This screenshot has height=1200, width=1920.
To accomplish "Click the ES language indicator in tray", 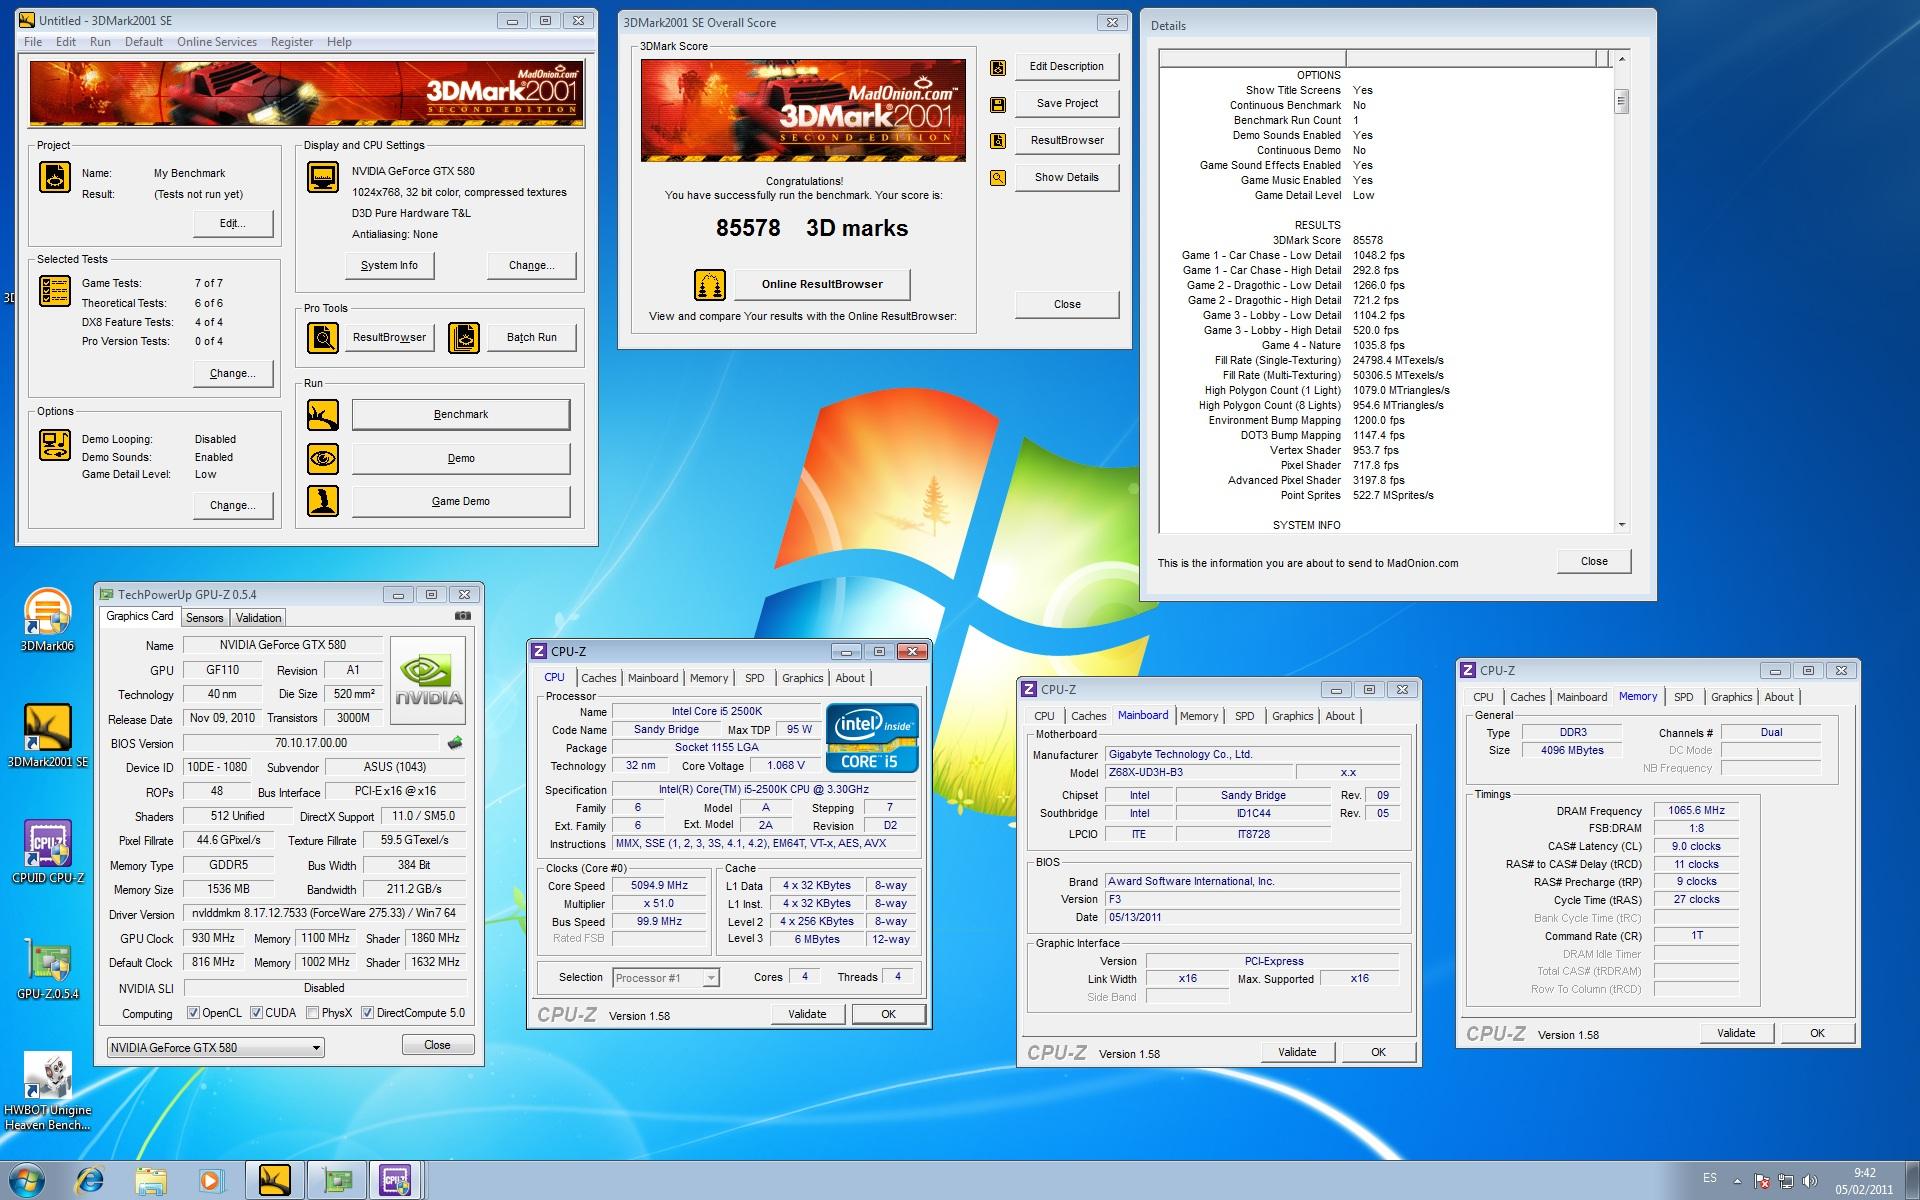I will point(1709,1178).
